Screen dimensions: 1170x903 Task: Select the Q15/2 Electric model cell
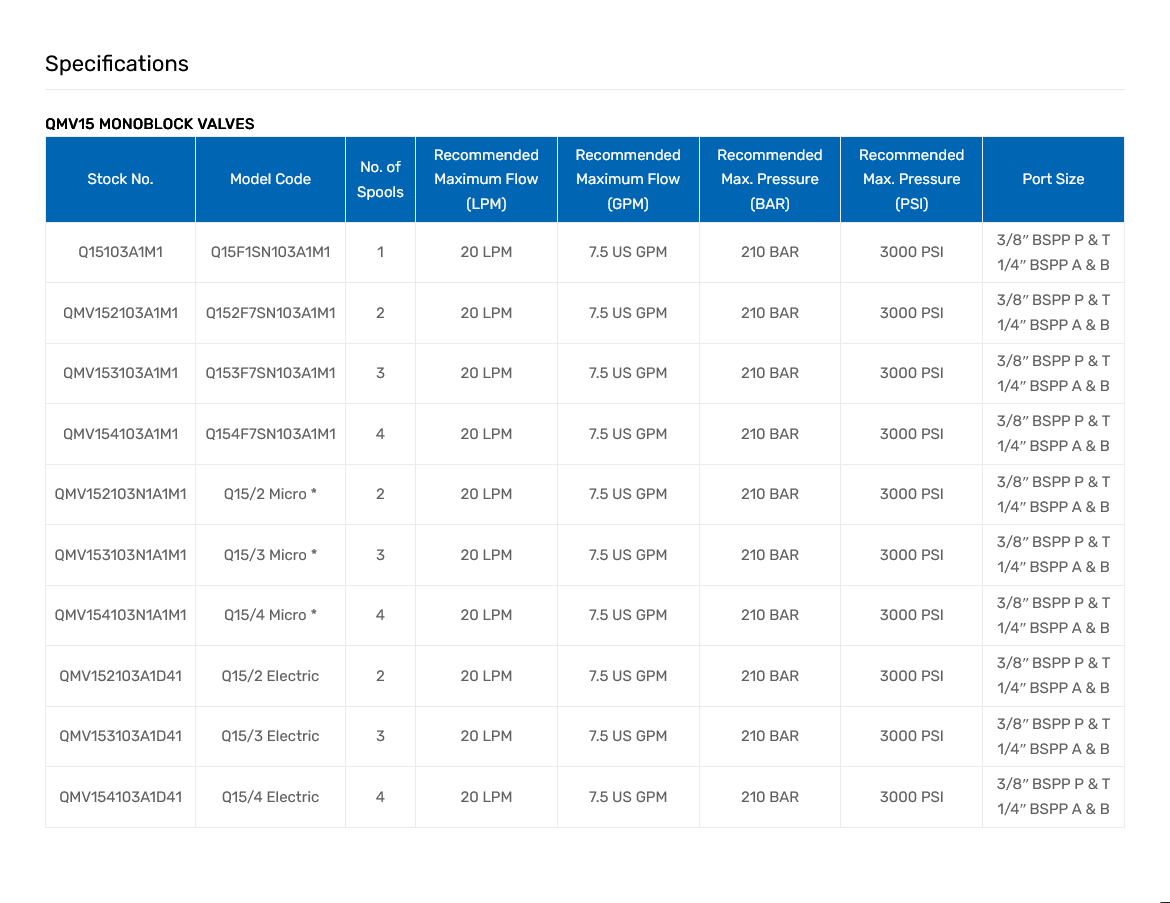(270, 676)
